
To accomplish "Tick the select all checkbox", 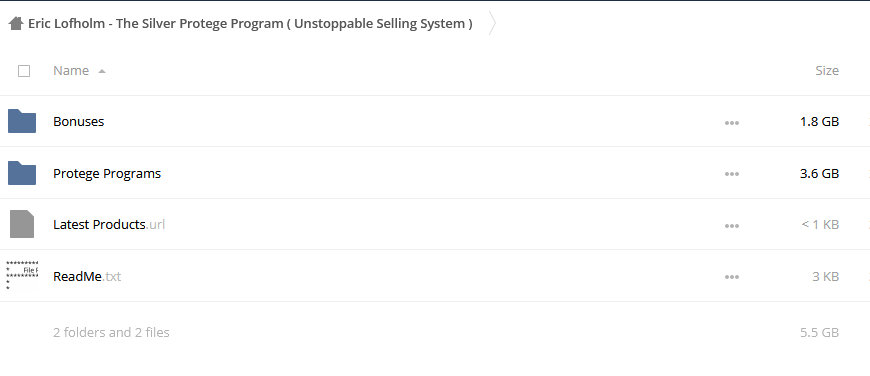I will point(24,70).
